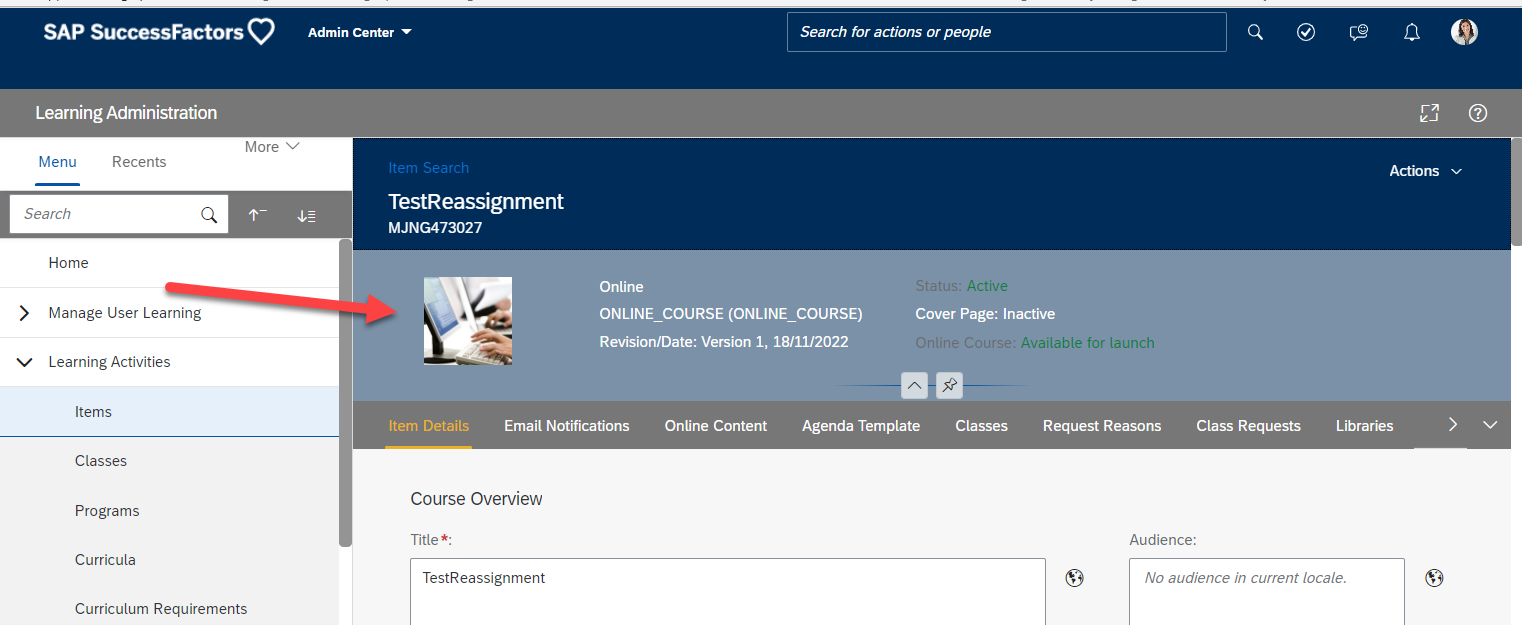Open the Agenda Template tab
This screenshot has width=1522, height=625.
tap(861, 426)
